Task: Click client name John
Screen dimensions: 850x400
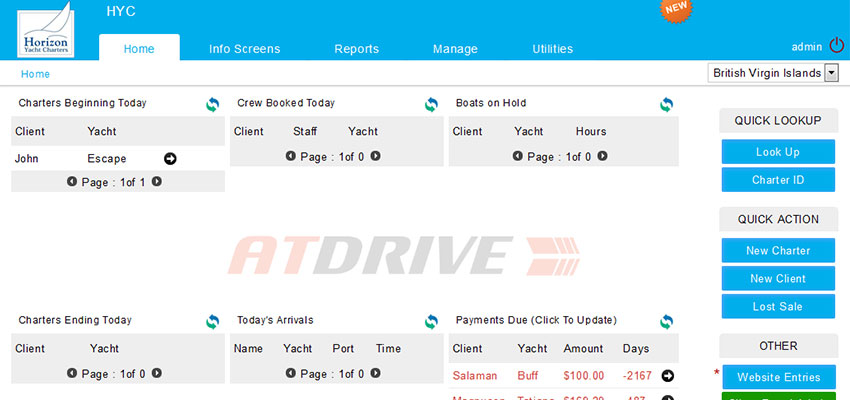Action: click(x=27, y=159)
